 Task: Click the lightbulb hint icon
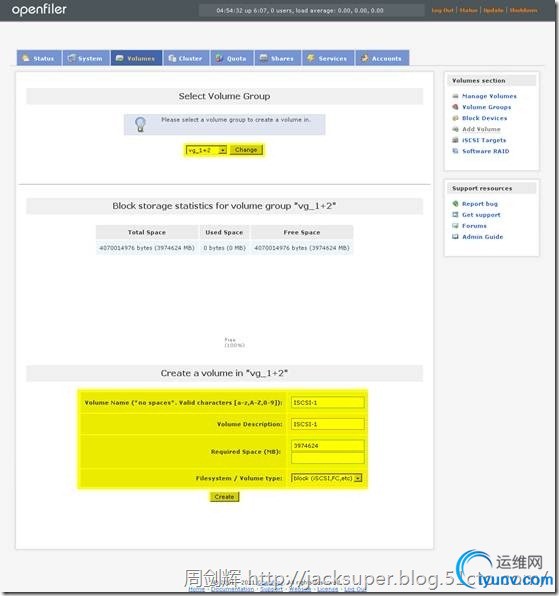[140, 124]
